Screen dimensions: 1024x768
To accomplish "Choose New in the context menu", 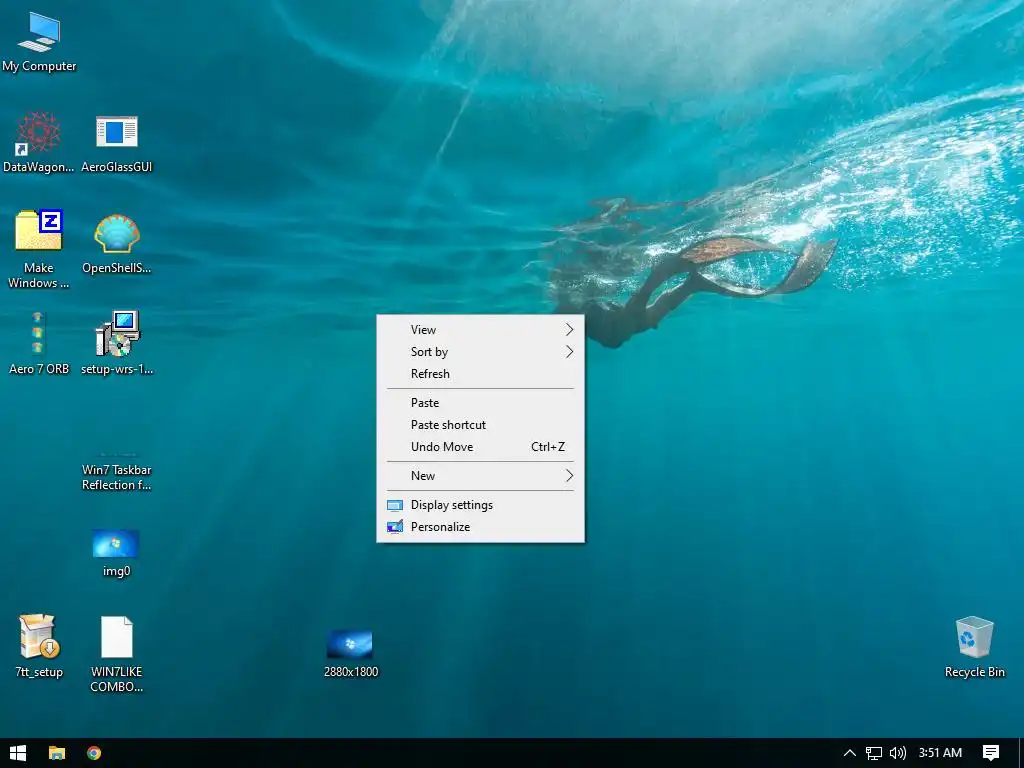I will 481,476.
